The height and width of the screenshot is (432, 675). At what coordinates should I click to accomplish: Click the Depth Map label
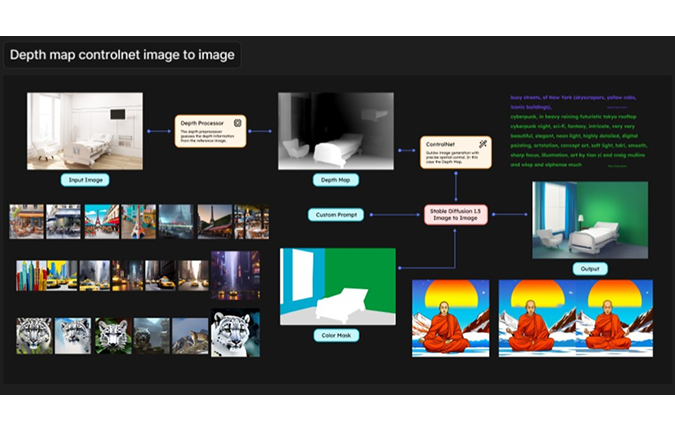pos(336,180)
